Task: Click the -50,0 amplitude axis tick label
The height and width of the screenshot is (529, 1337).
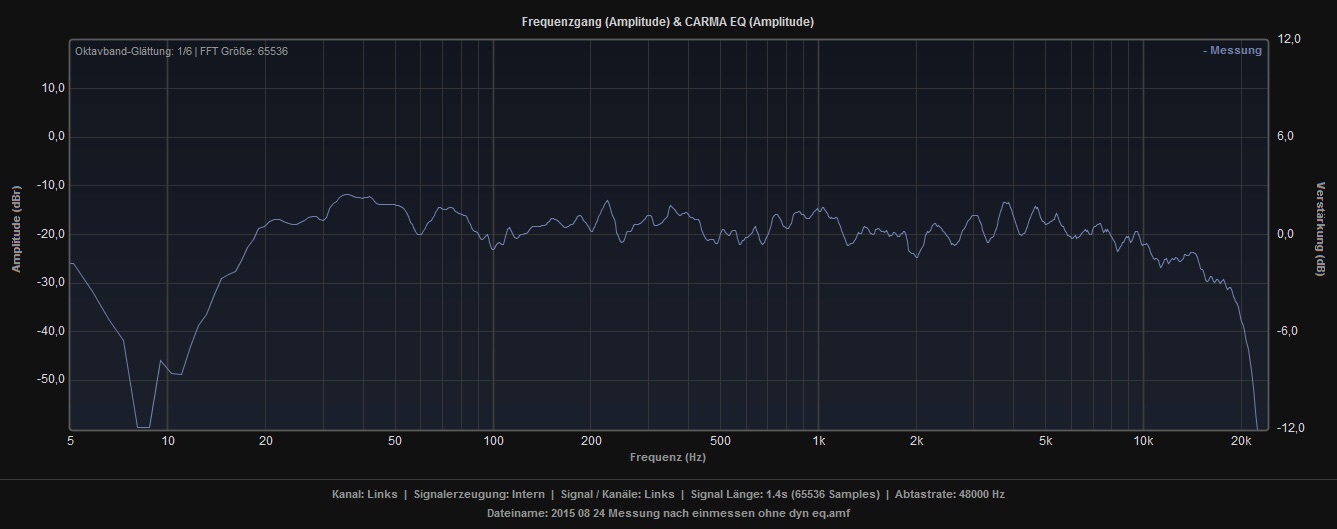Action: (49, 380)
